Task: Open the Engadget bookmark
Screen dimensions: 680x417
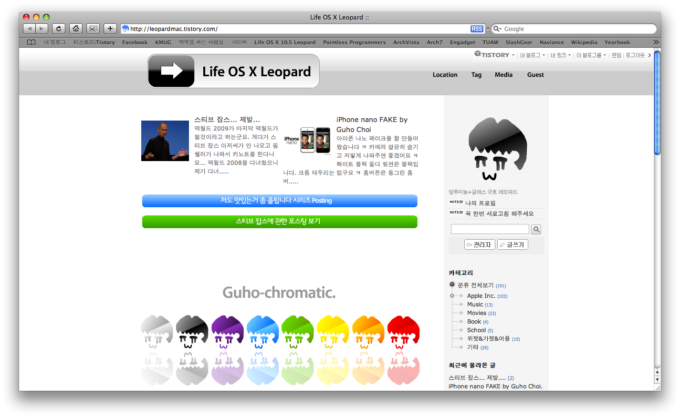Action: click(462, 42)
